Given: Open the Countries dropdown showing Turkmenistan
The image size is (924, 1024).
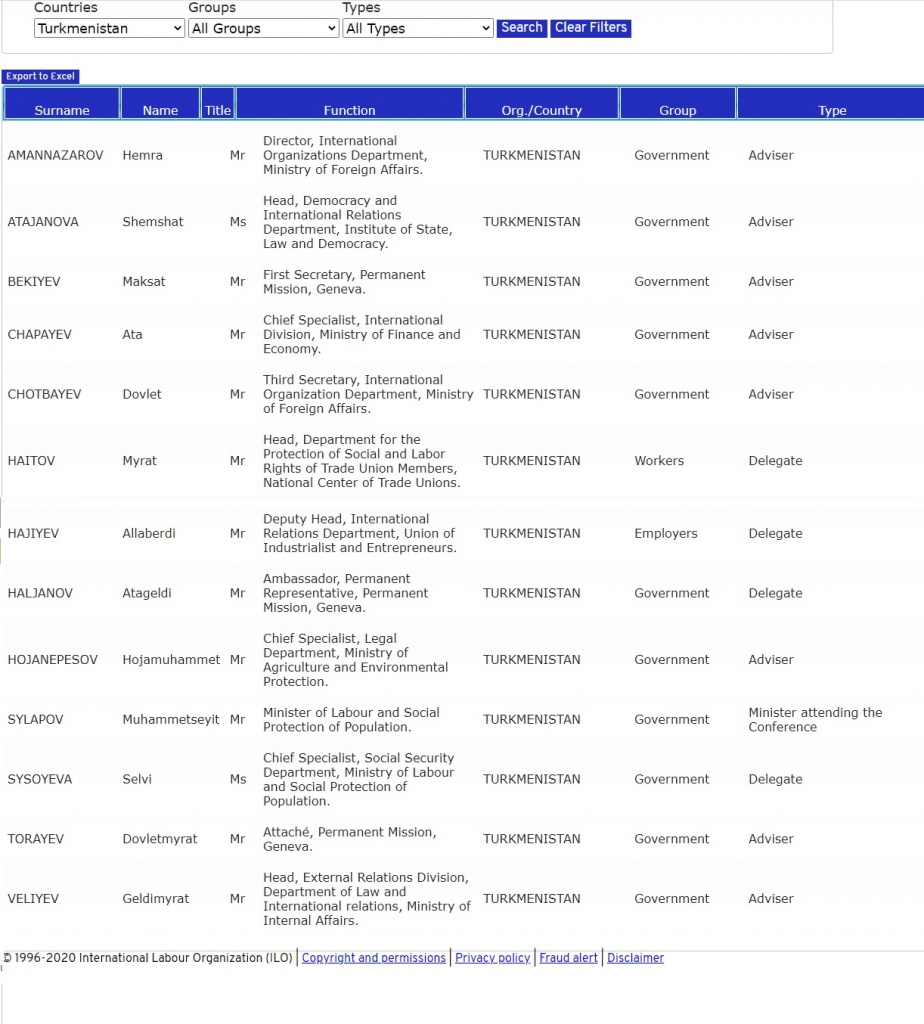Looking at the screenshot, I should [x=109, y=29].
